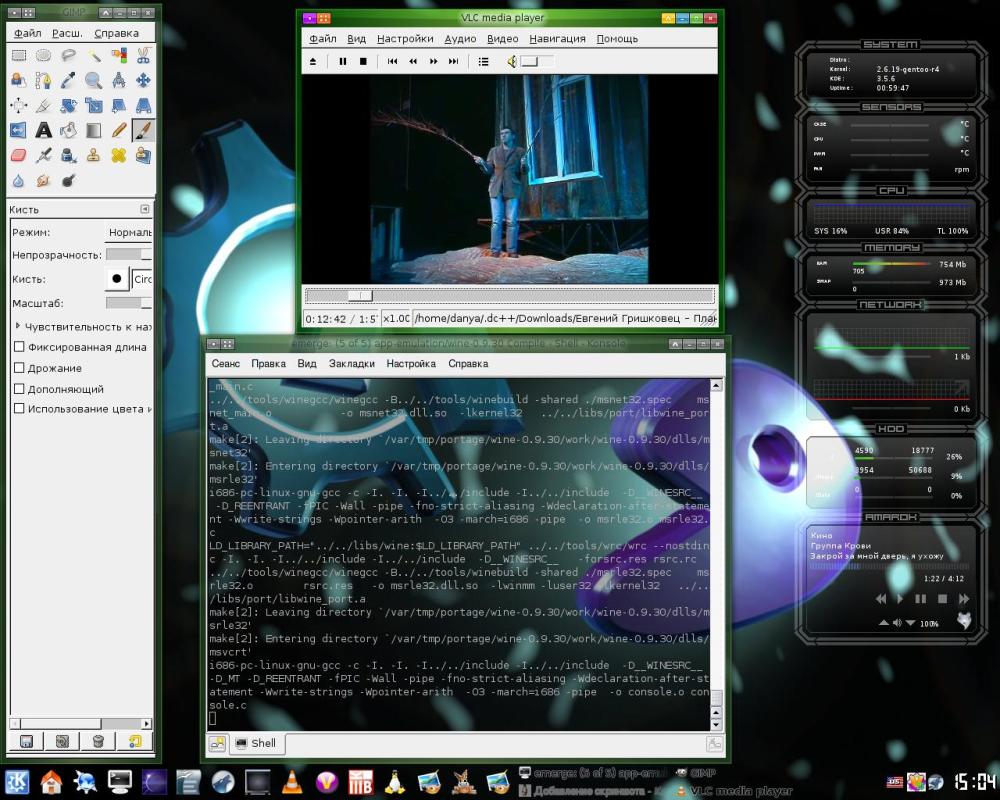This screenshot has height=800, width=1000.
Task: Select the Scissors Select tool in GIMP
Action: pos(143,56)
